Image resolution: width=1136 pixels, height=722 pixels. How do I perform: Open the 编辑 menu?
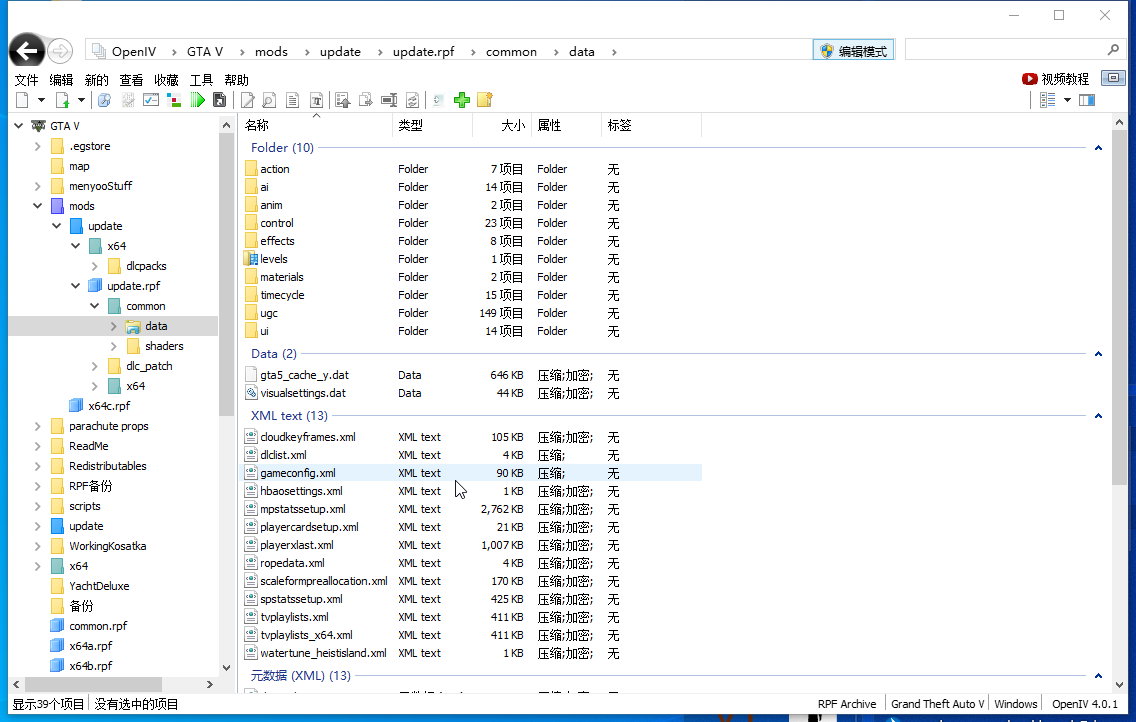[x=61, y=80]
